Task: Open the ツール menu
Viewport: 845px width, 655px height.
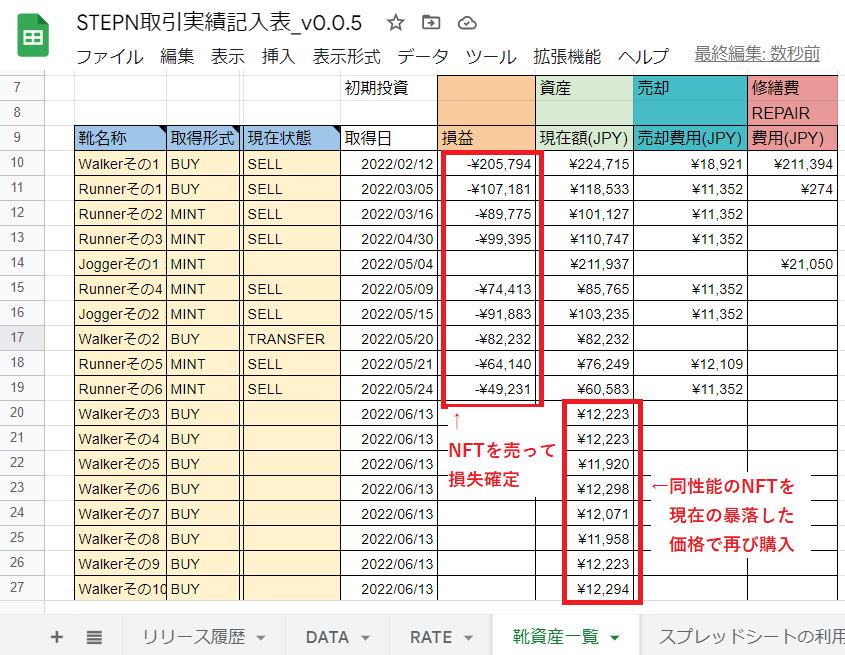Action: (491, 56)
